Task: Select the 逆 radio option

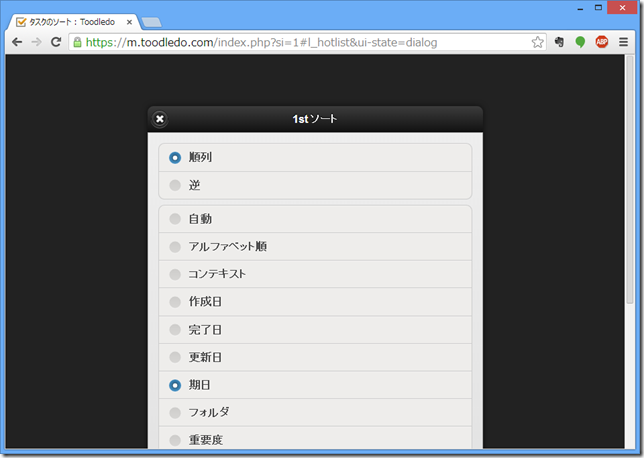Action: [x=315, y=185]
